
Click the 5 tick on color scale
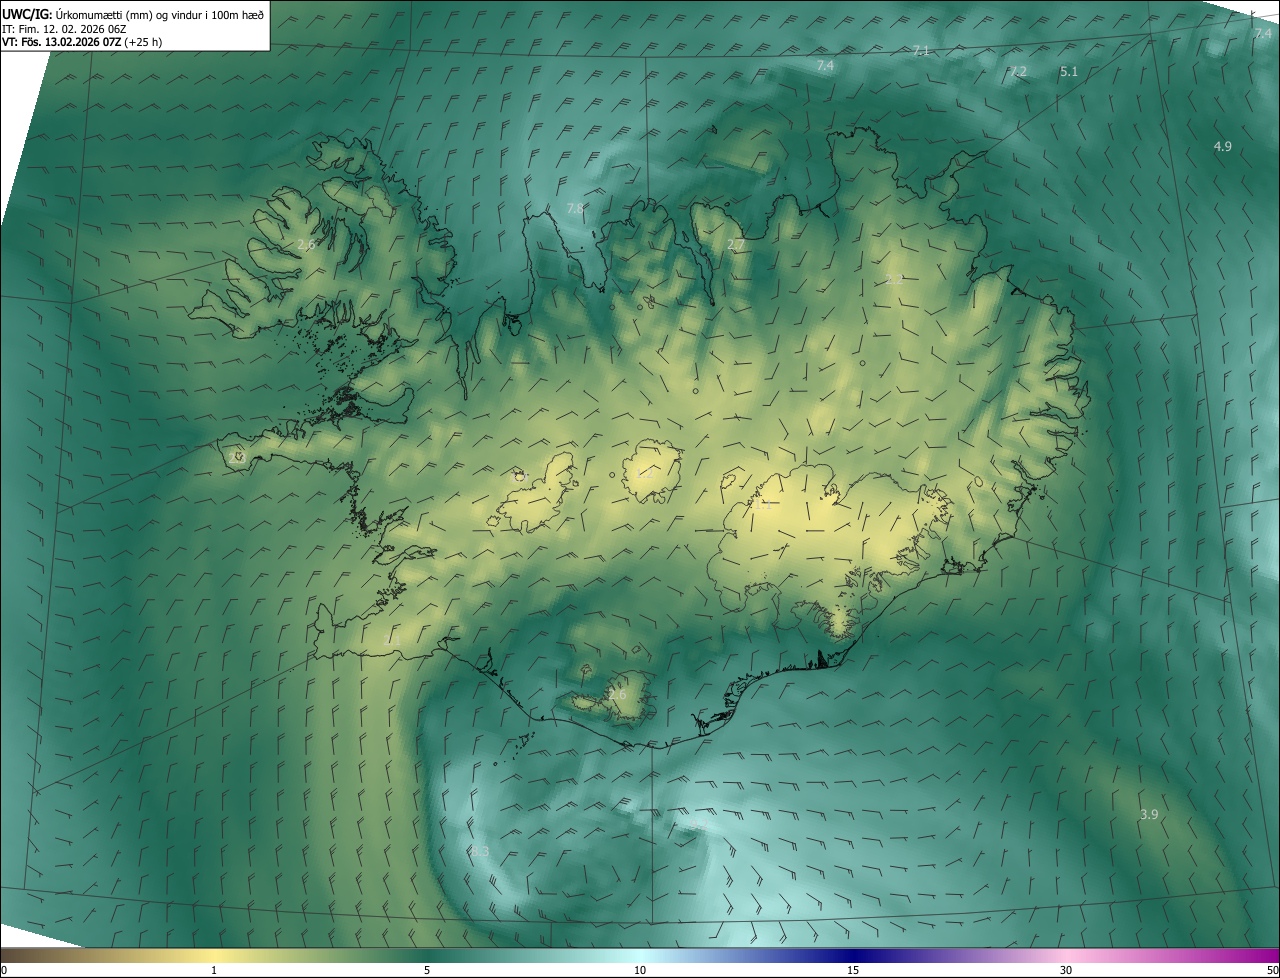click(427, 970)
